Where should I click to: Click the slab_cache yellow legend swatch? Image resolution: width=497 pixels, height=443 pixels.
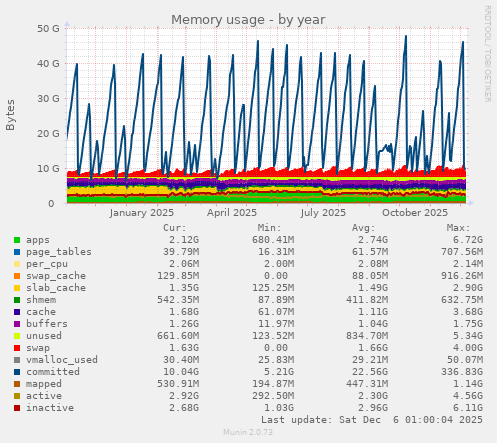pyautogui.click(x=17, y=288)
